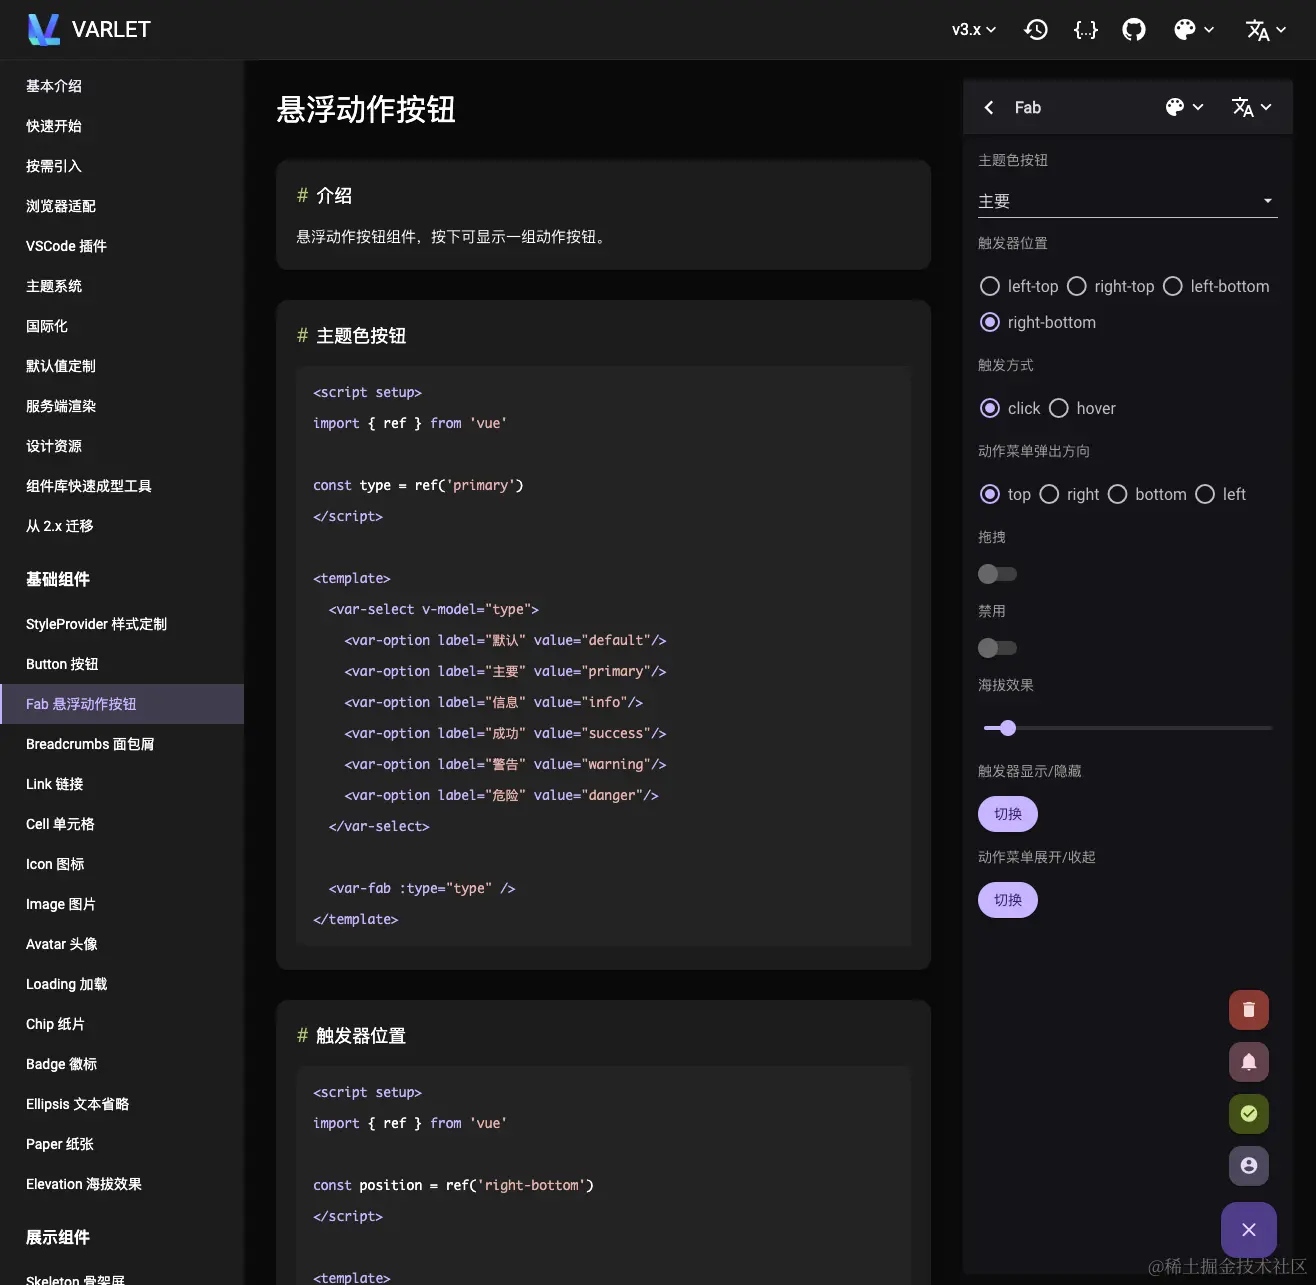Open the v3.x version dropdown
The height and width of the screenshot is (1285, 1316).
point(974,30)
